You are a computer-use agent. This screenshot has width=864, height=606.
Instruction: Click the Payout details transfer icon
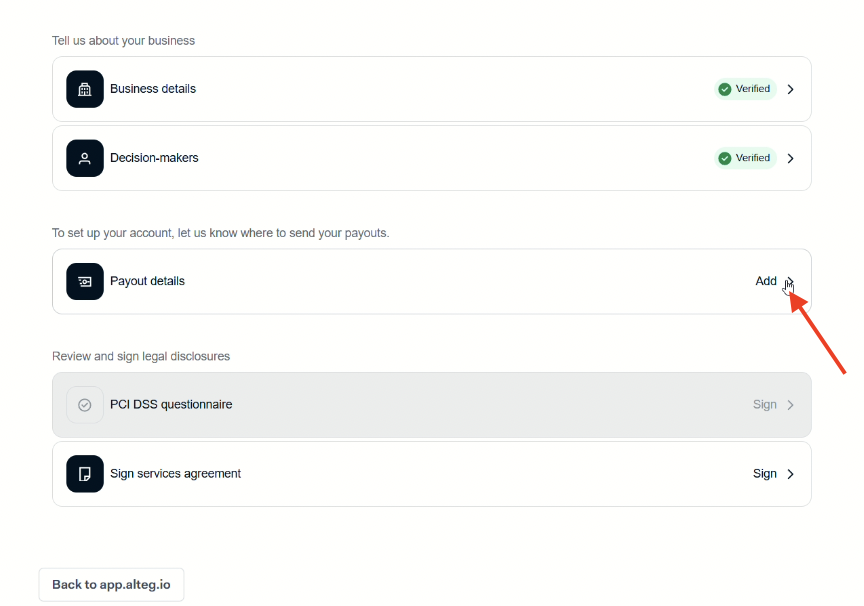point(85,281)
